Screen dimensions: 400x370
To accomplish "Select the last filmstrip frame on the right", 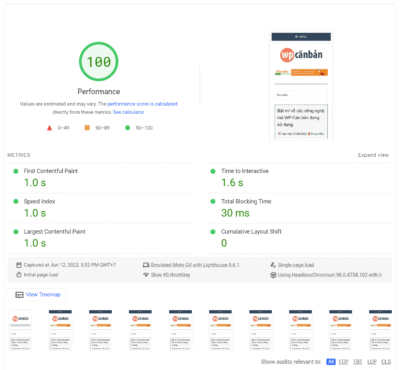I will 380,330.
